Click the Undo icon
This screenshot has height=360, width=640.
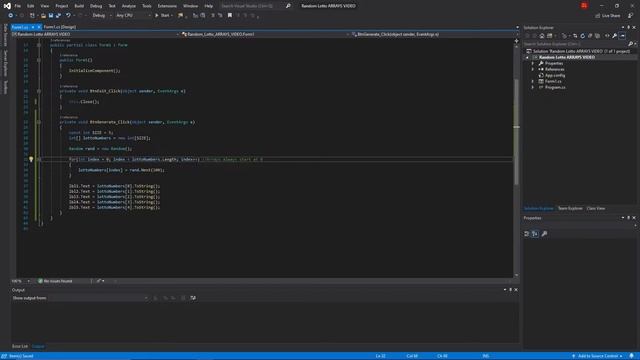68,16
